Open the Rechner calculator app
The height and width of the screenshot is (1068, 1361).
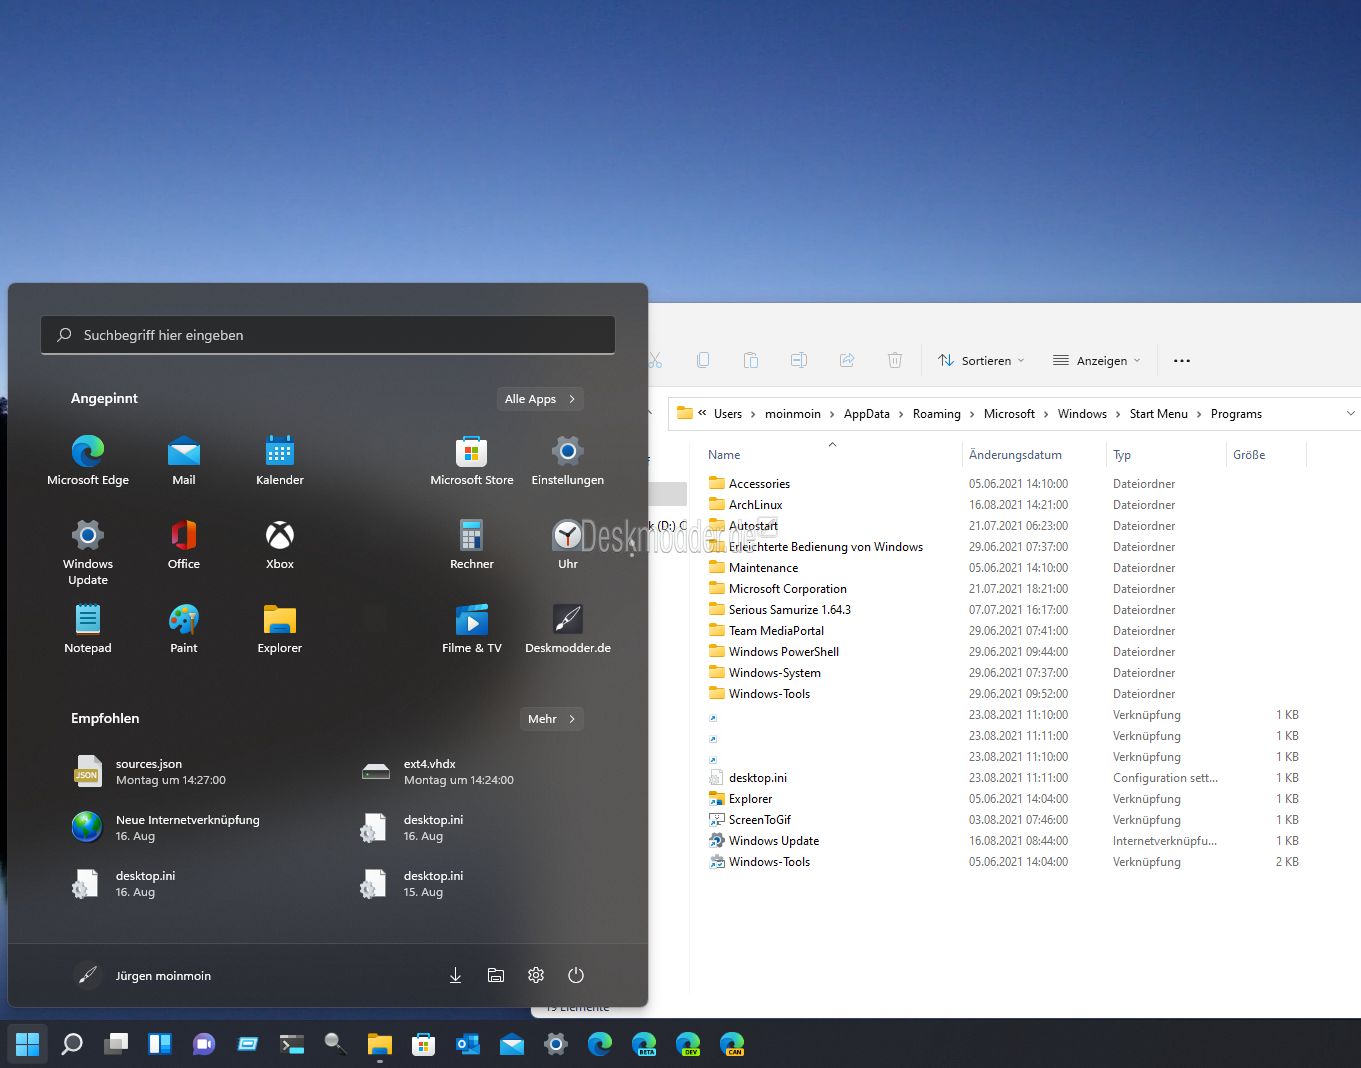(472, 545)
